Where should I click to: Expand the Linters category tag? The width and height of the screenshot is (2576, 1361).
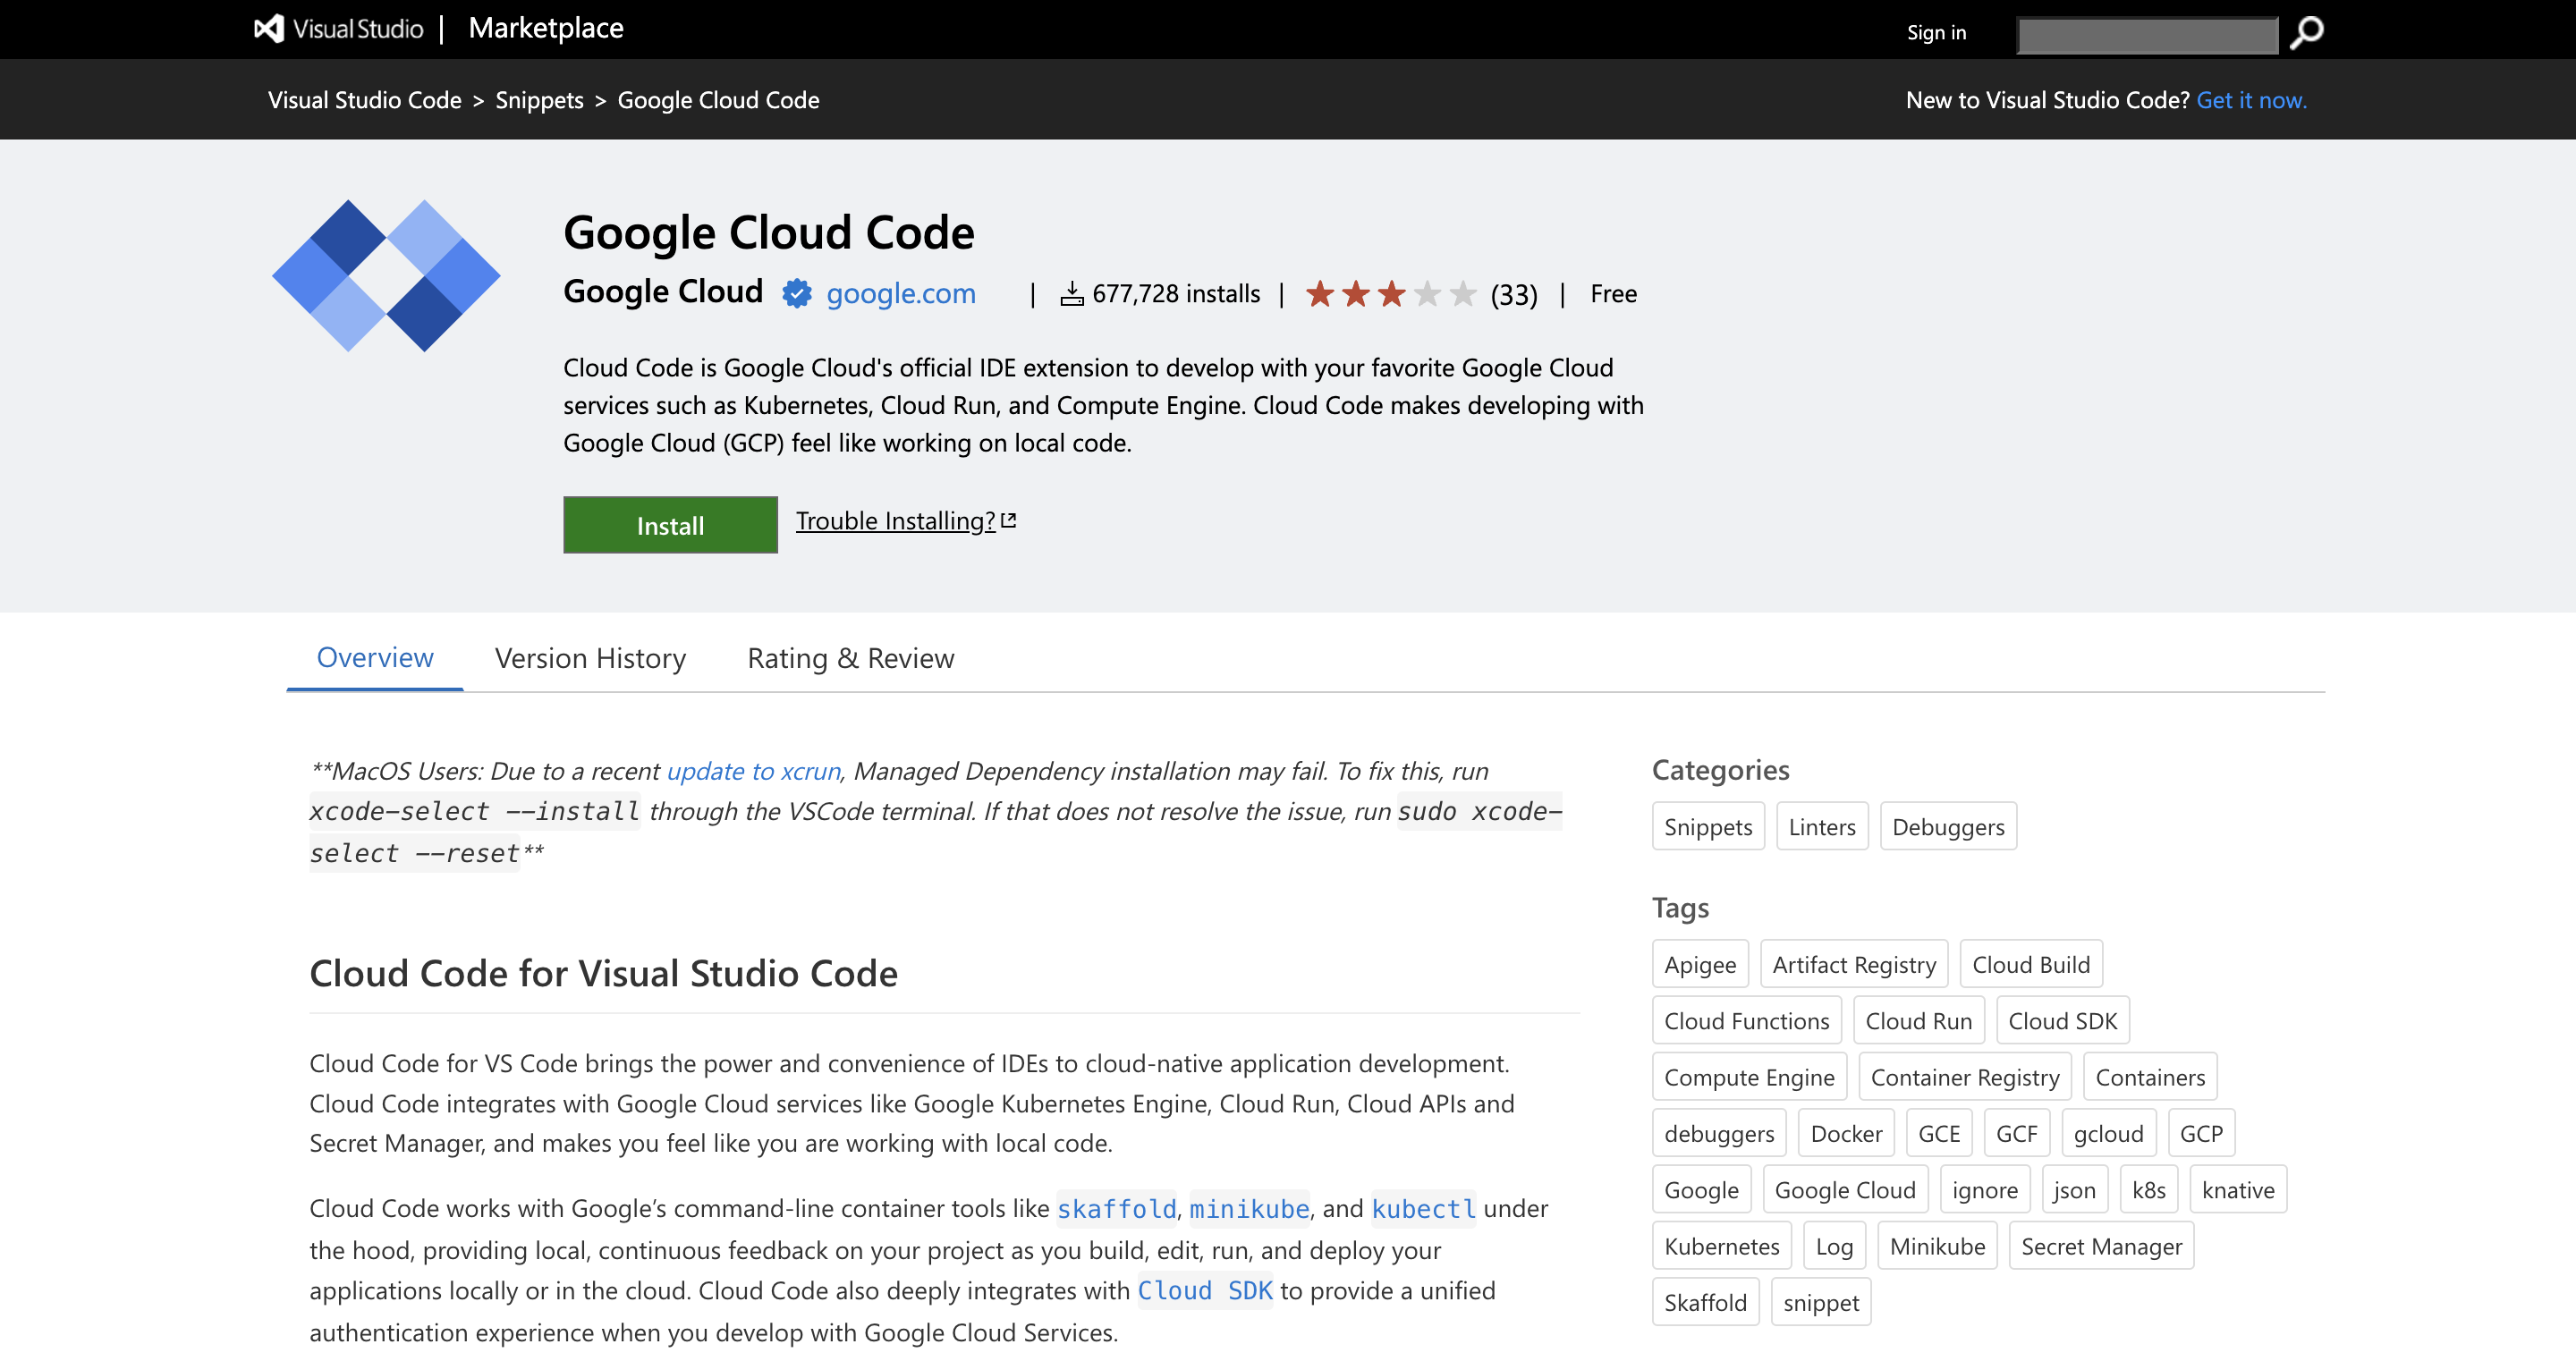(x=1821, y=826)
